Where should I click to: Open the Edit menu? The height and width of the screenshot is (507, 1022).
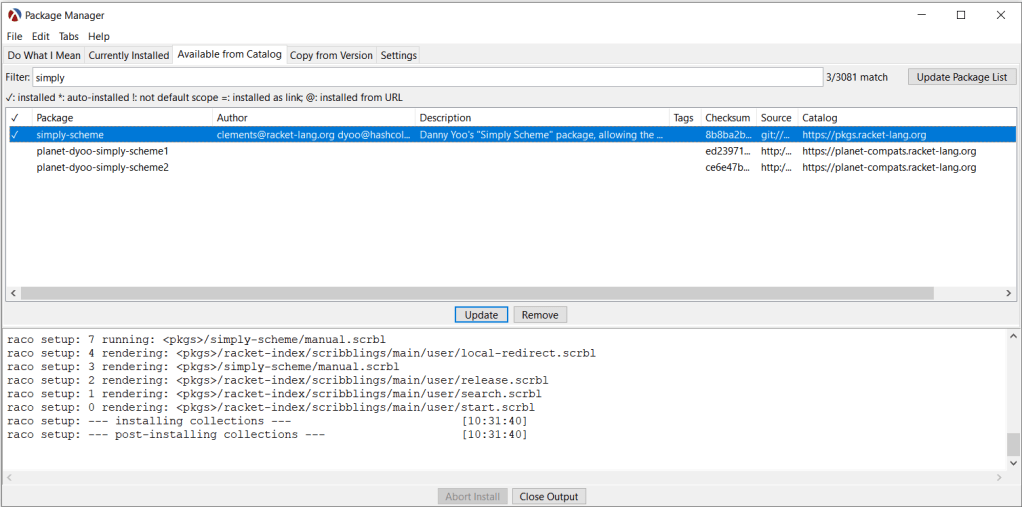pyautogui.click(x=40, y=36)
